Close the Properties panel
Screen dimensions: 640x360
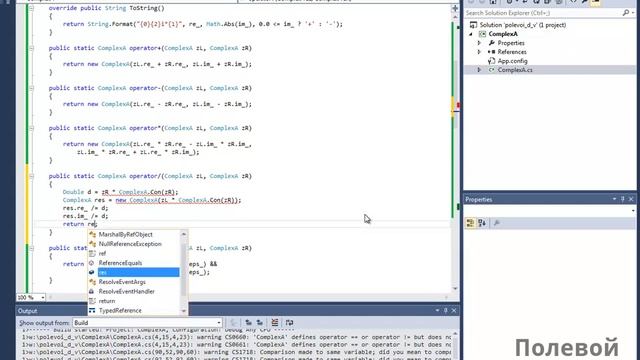[x=631, y=199]
